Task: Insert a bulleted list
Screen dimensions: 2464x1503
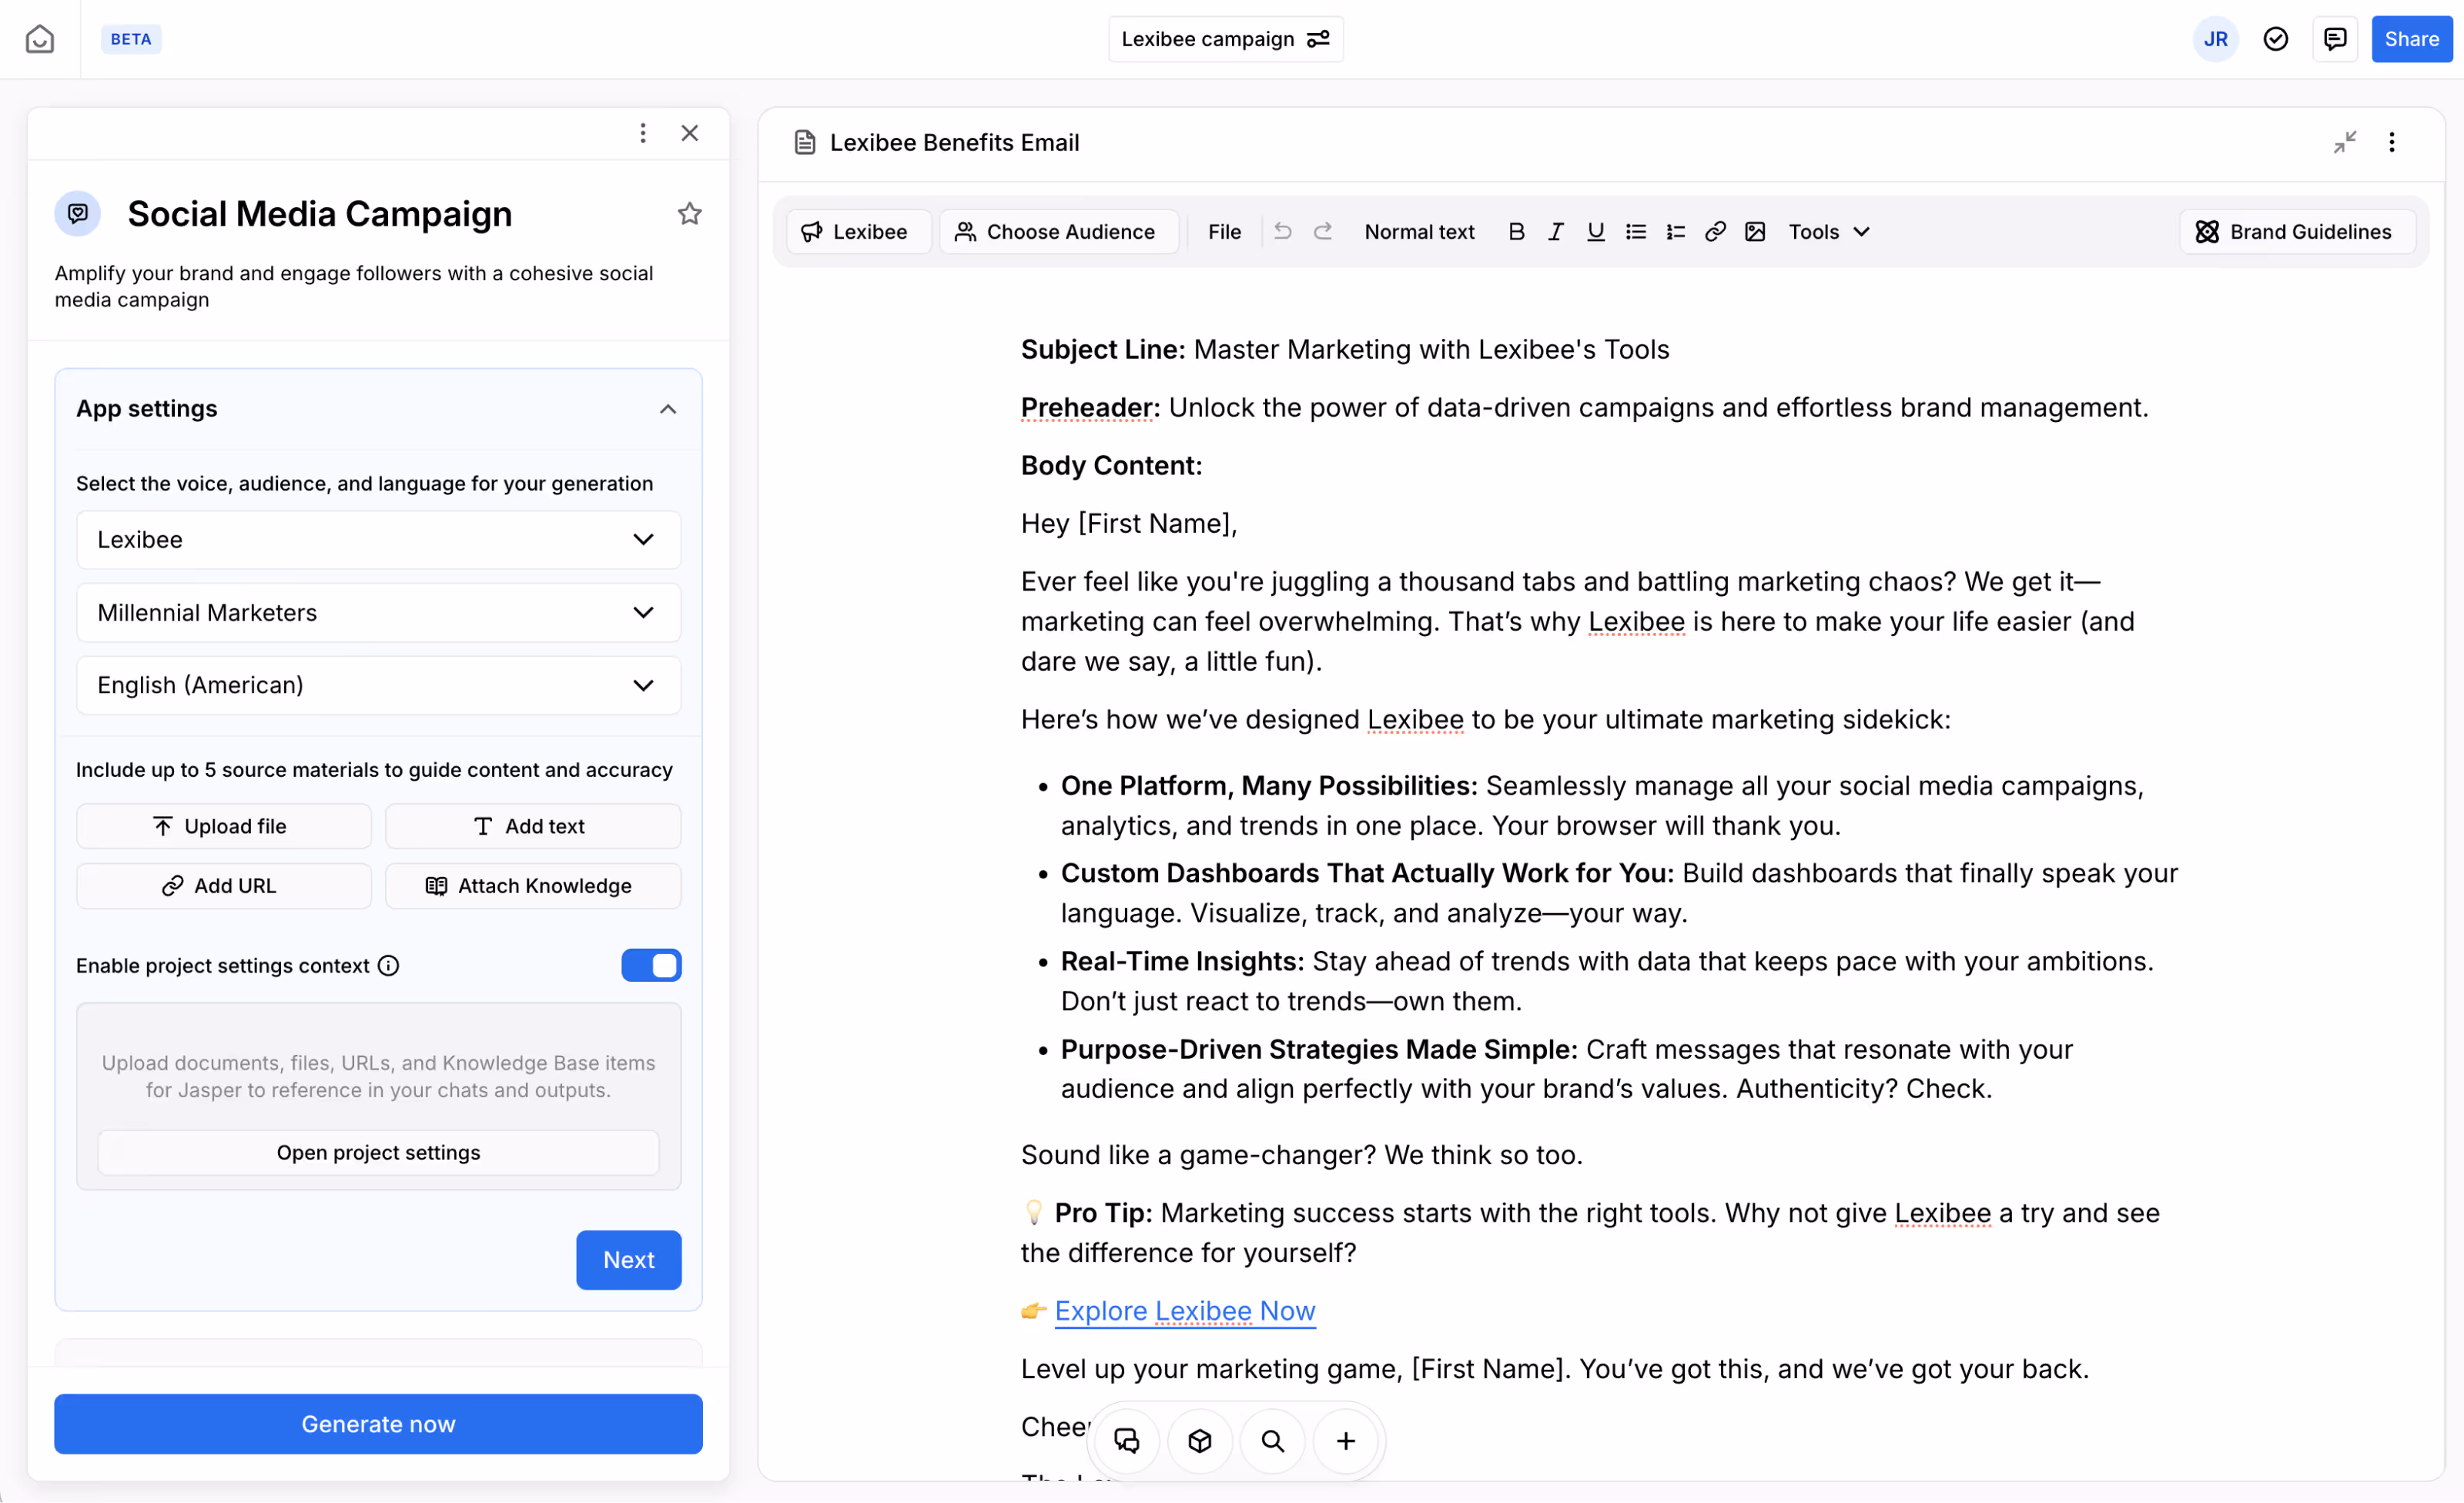Action: pyautogui.click(x=1635, y=231)
